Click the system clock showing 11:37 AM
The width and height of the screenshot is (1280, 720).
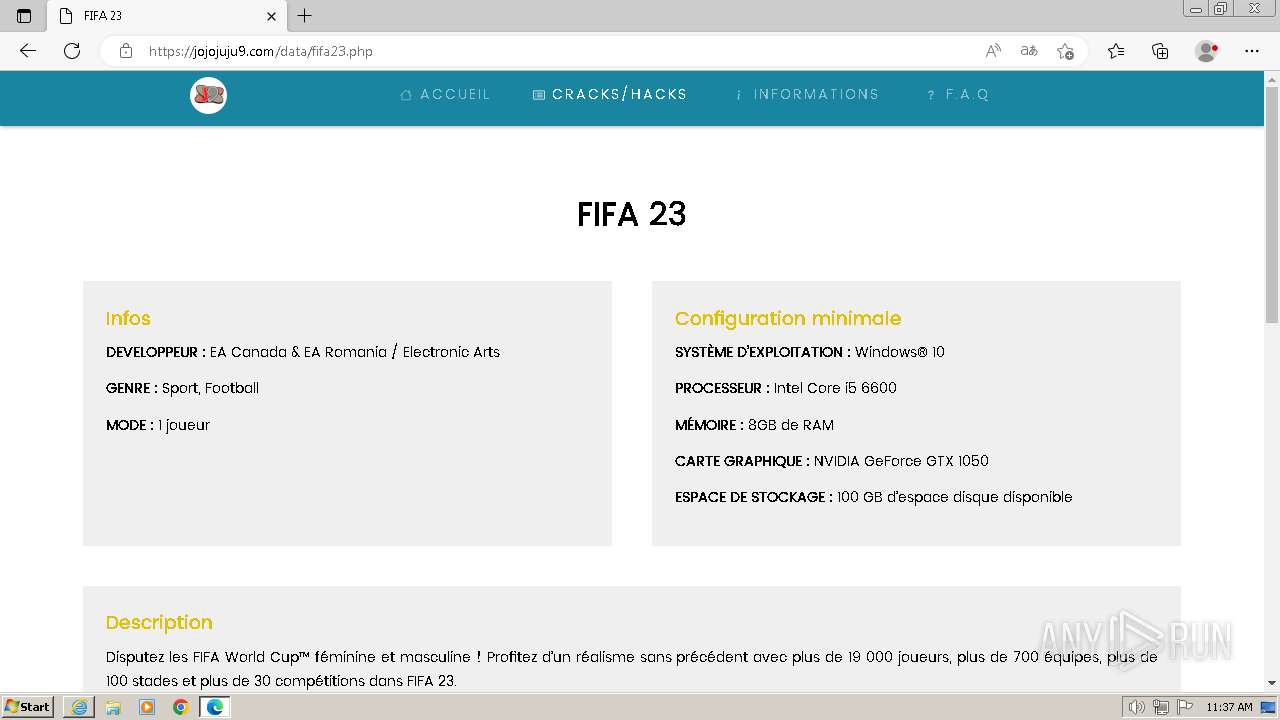tap(1229, 707)
